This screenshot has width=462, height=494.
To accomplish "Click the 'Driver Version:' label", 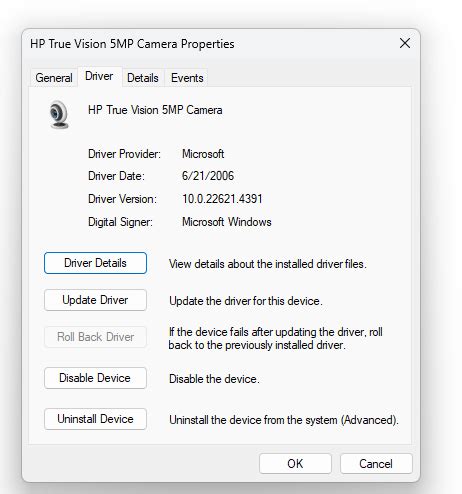I will click(x=122, y=199).
